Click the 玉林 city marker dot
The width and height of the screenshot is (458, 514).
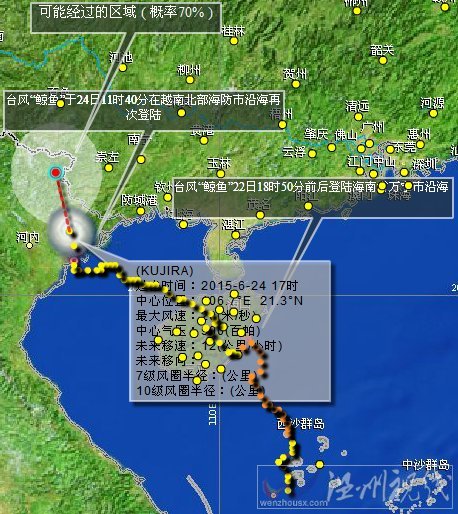(220, 174)
